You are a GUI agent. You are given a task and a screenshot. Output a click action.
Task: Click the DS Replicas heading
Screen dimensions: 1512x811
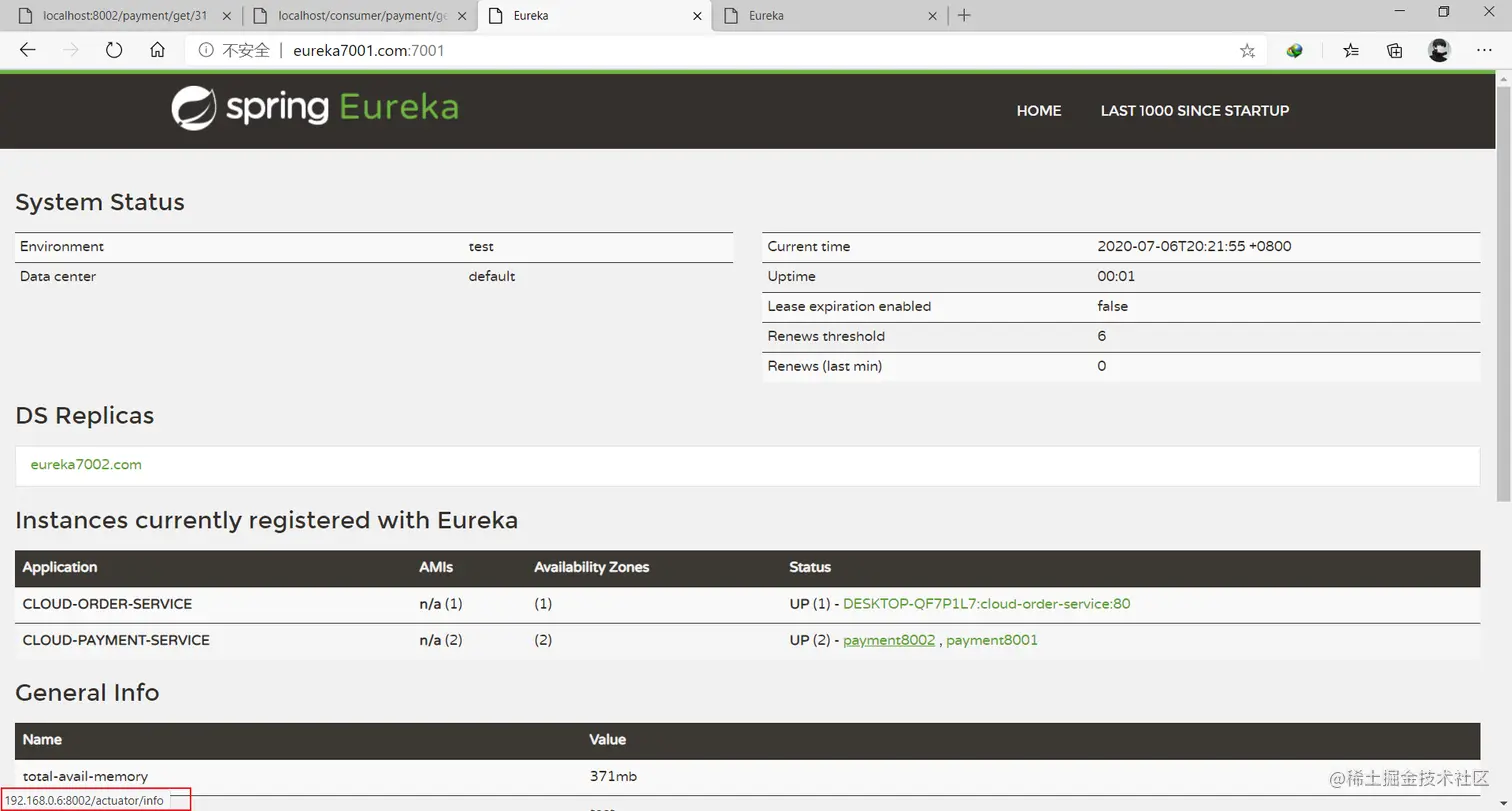click(x=85, y=415)
